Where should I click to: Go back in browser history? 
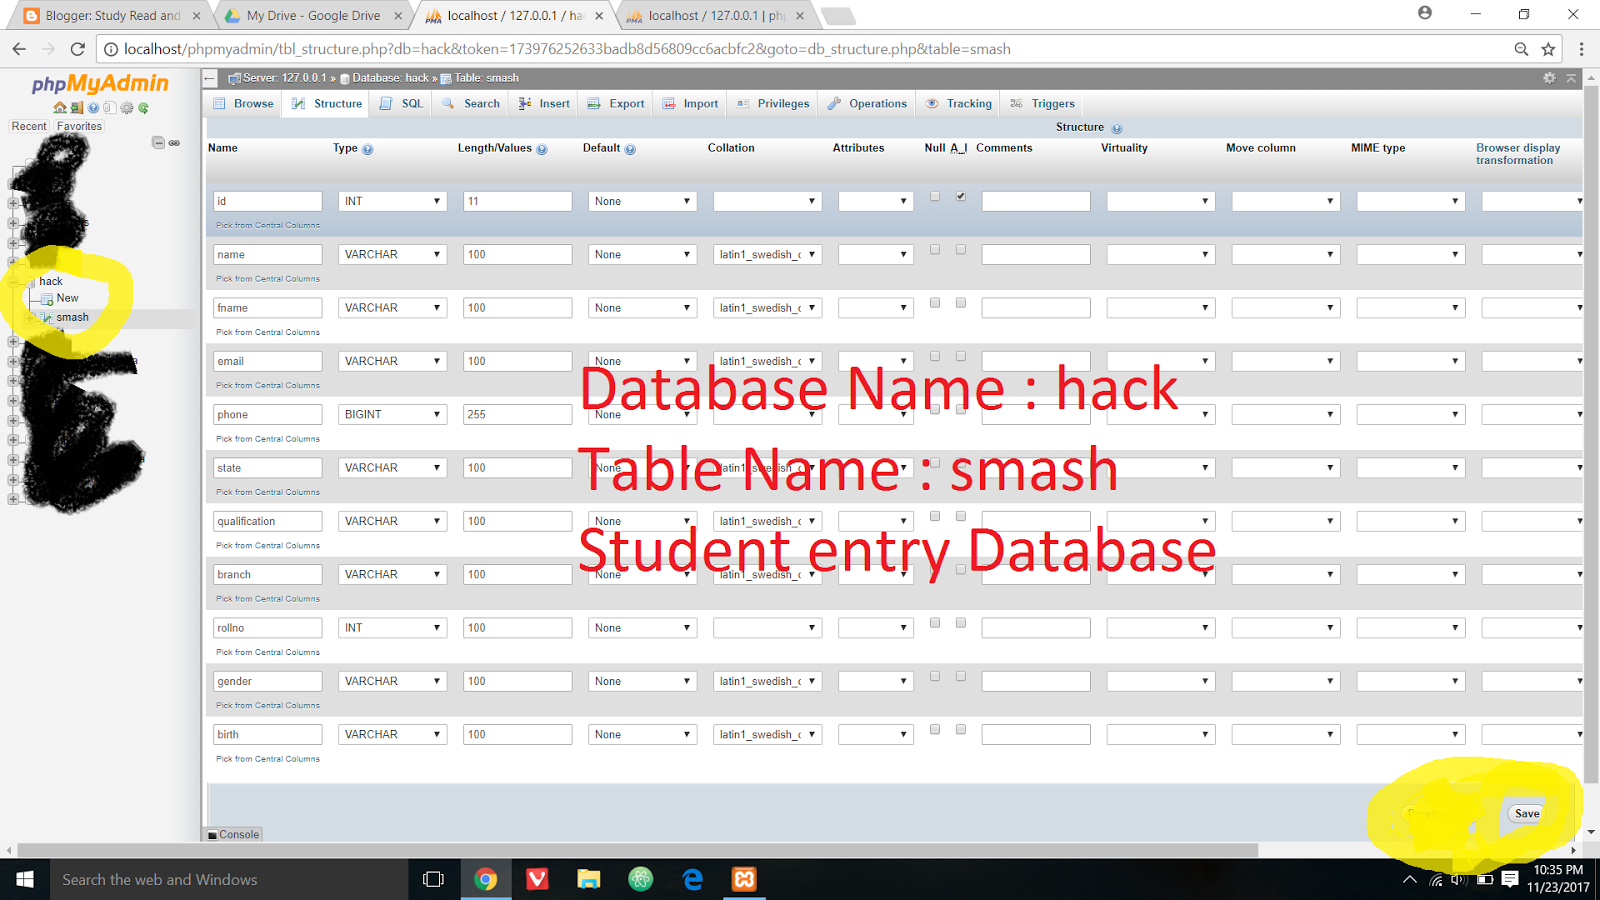19,49
